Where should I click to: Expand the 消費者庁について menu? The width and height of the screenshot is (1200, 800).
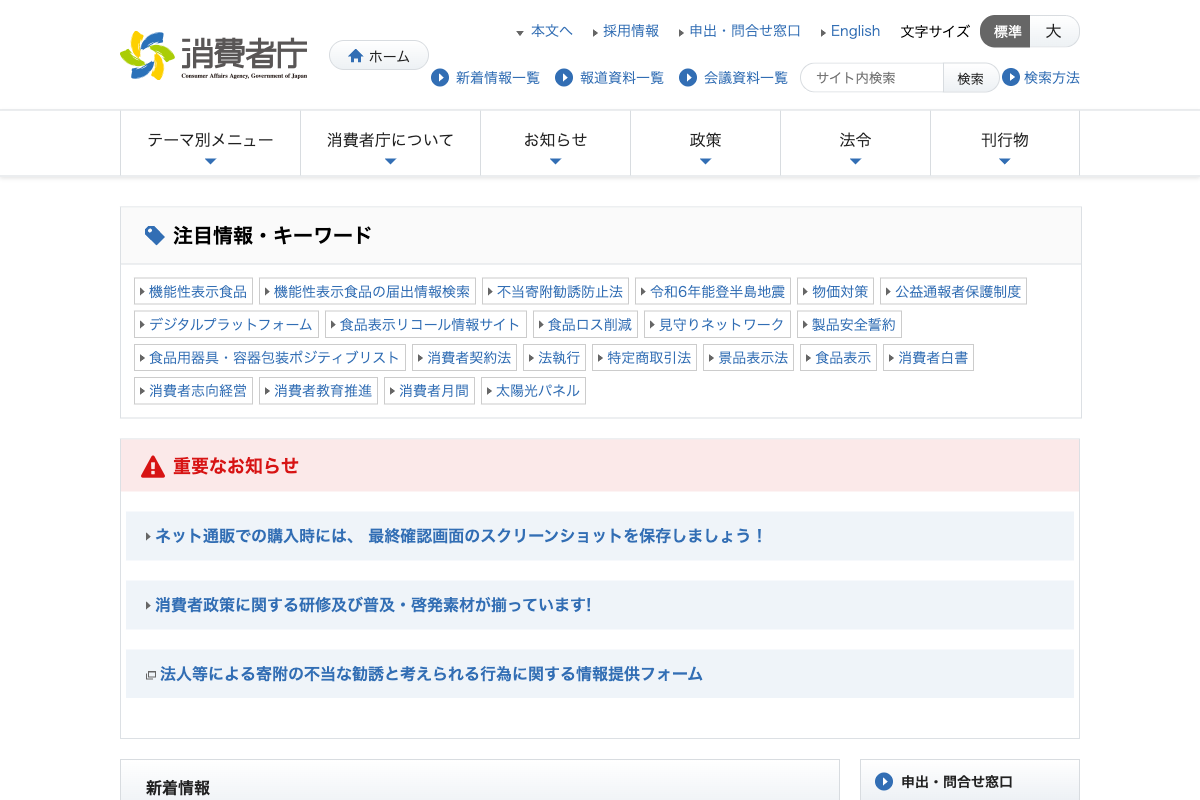tap(390, 143)
